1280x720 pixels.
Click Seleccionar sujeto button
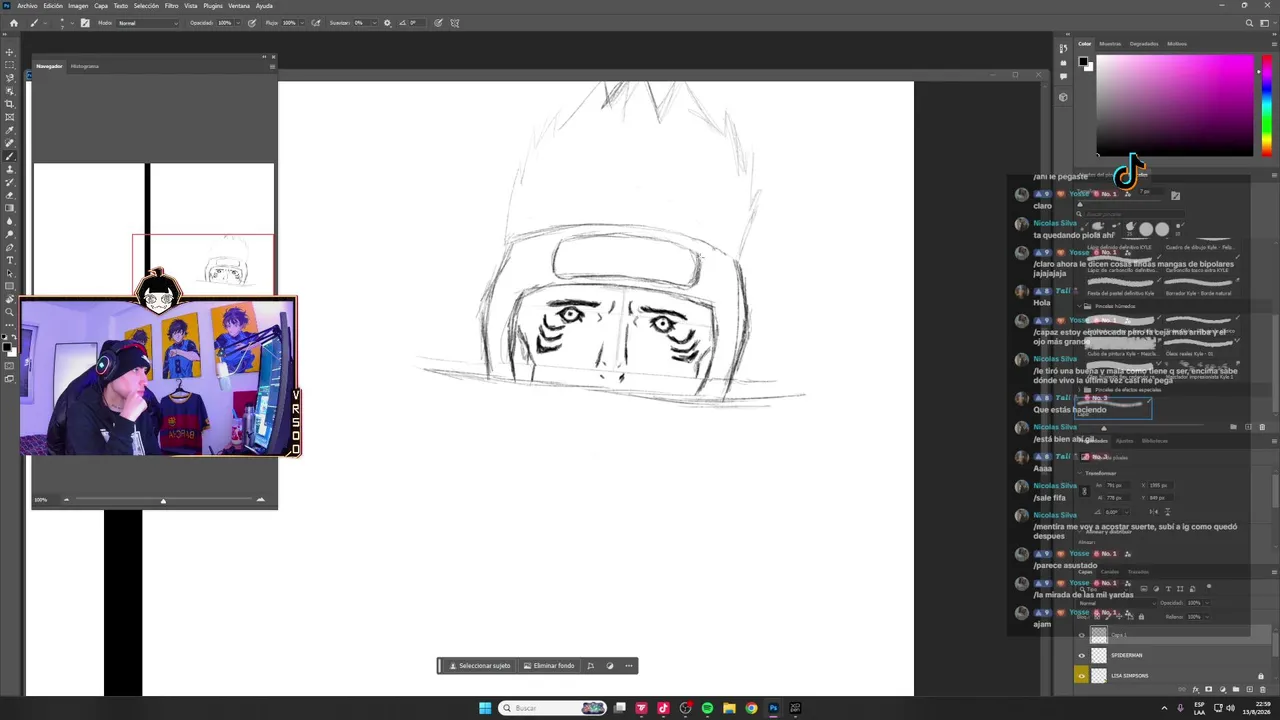[x=480, y=666]
